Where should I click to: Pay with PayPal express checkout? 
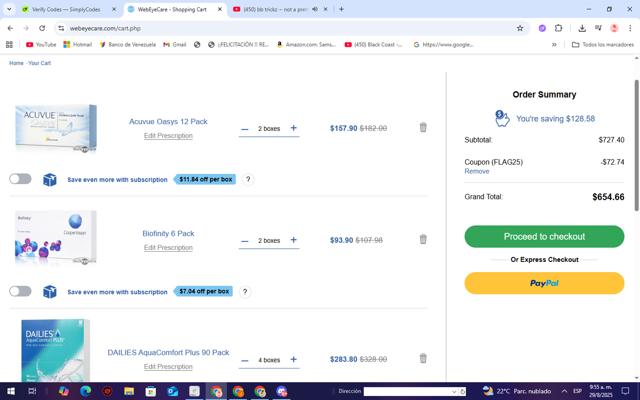544,283
